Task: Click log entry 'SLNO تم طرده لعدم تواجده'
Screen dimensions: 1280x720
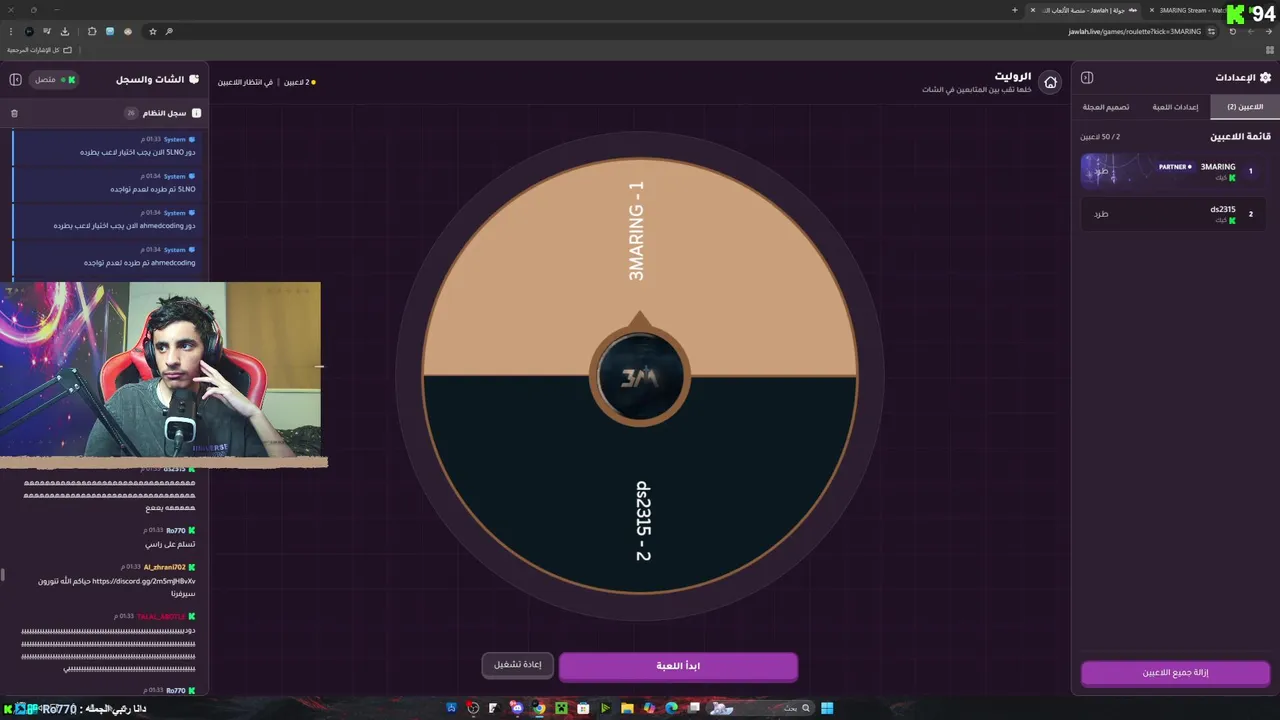Action: tap(153, 189)
